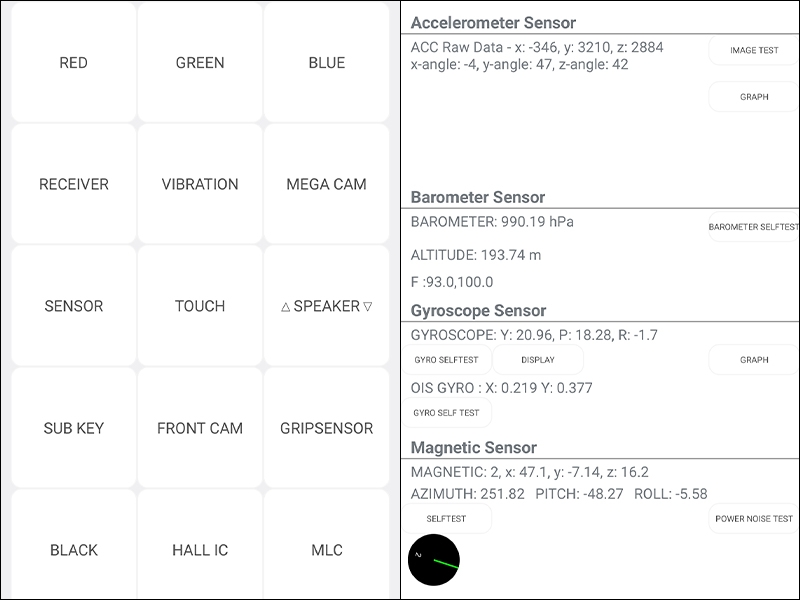The width and height of the screenshot is (800, 600).
Task: Start the RECEIVER test
Action: (x=73, y=184)
